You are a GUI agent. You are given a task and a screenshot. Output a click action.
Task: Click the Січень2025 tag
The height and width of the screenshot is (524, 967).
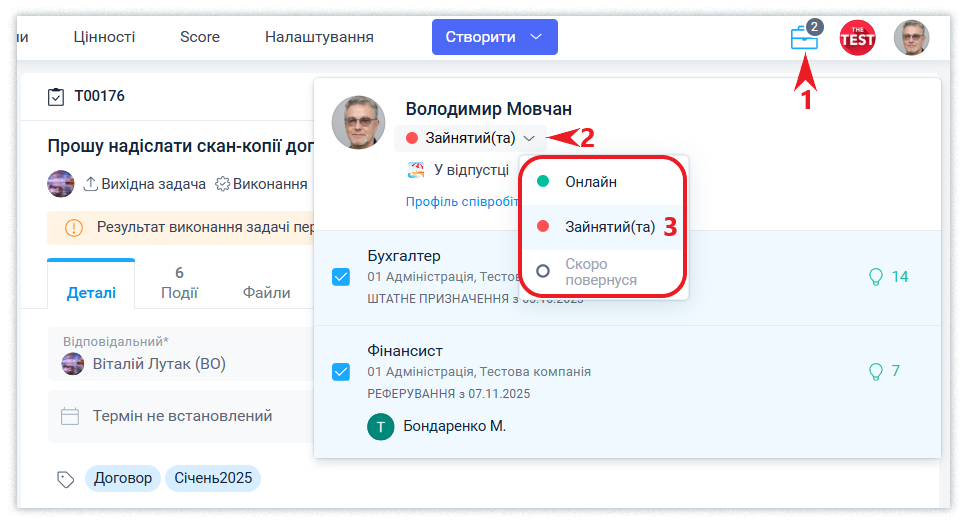(x=212, y=478)
